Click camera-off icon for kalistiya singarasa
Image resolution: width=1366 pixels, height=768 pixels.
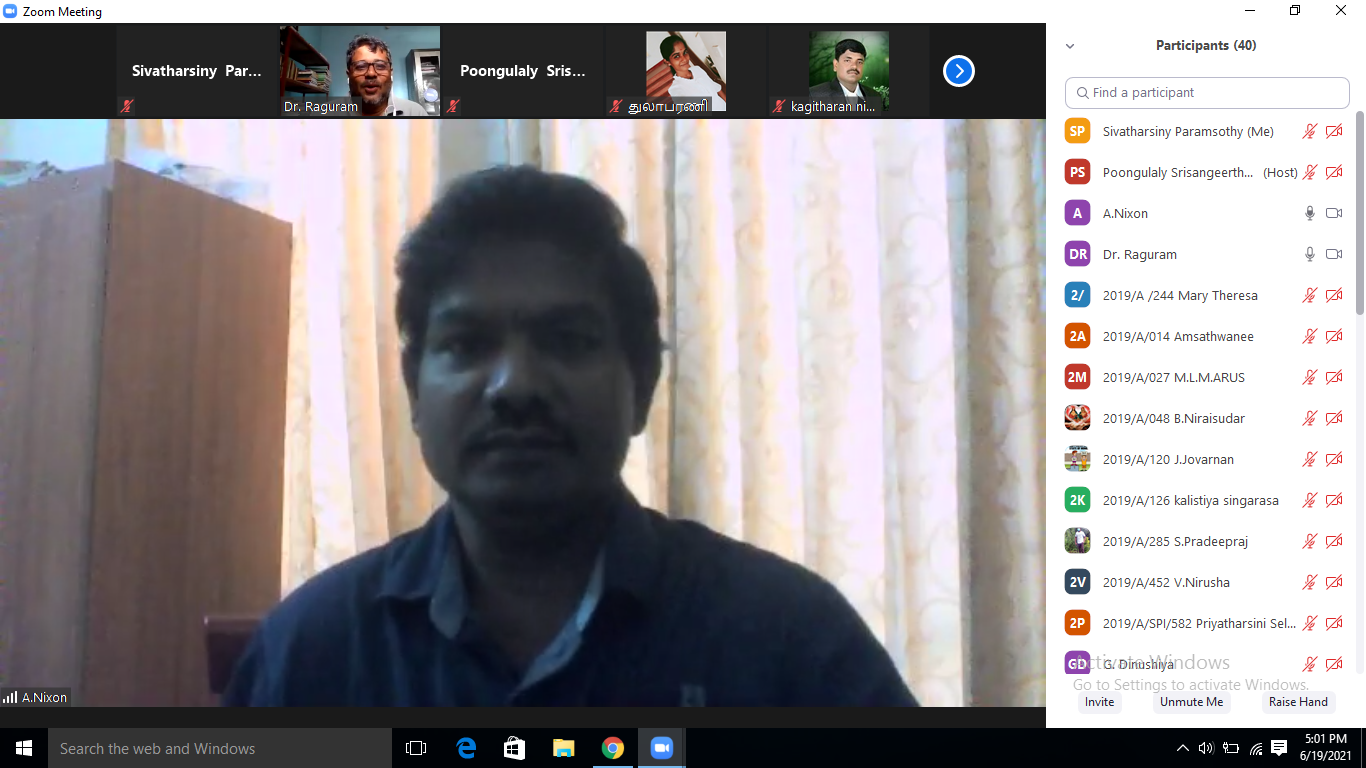tap(1334, 500)
